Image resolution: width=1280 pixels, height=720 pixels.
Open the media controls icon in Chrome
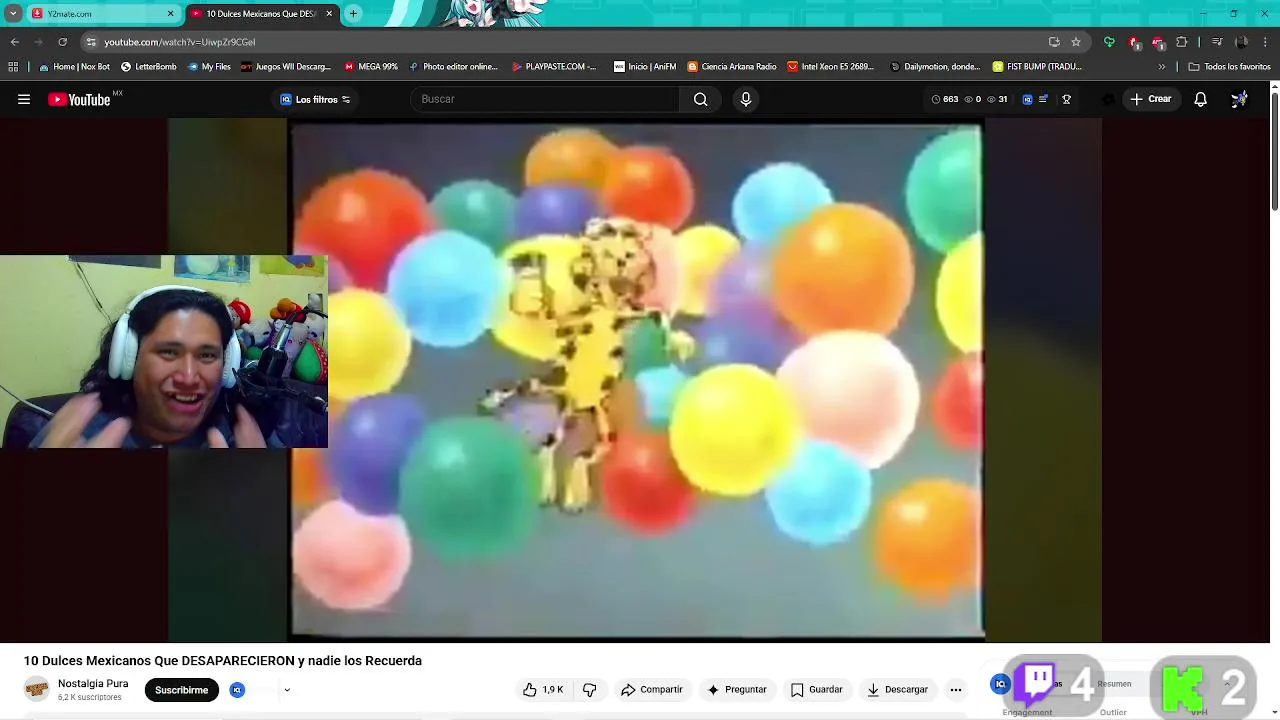click(x=1217, y=42)
